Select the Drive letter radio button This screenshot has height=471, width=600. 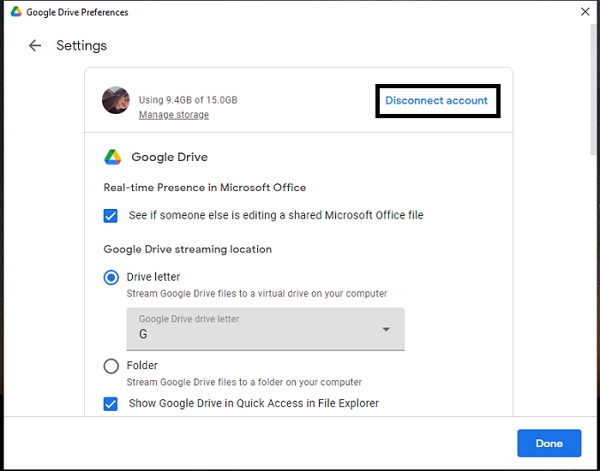point(111,277)
